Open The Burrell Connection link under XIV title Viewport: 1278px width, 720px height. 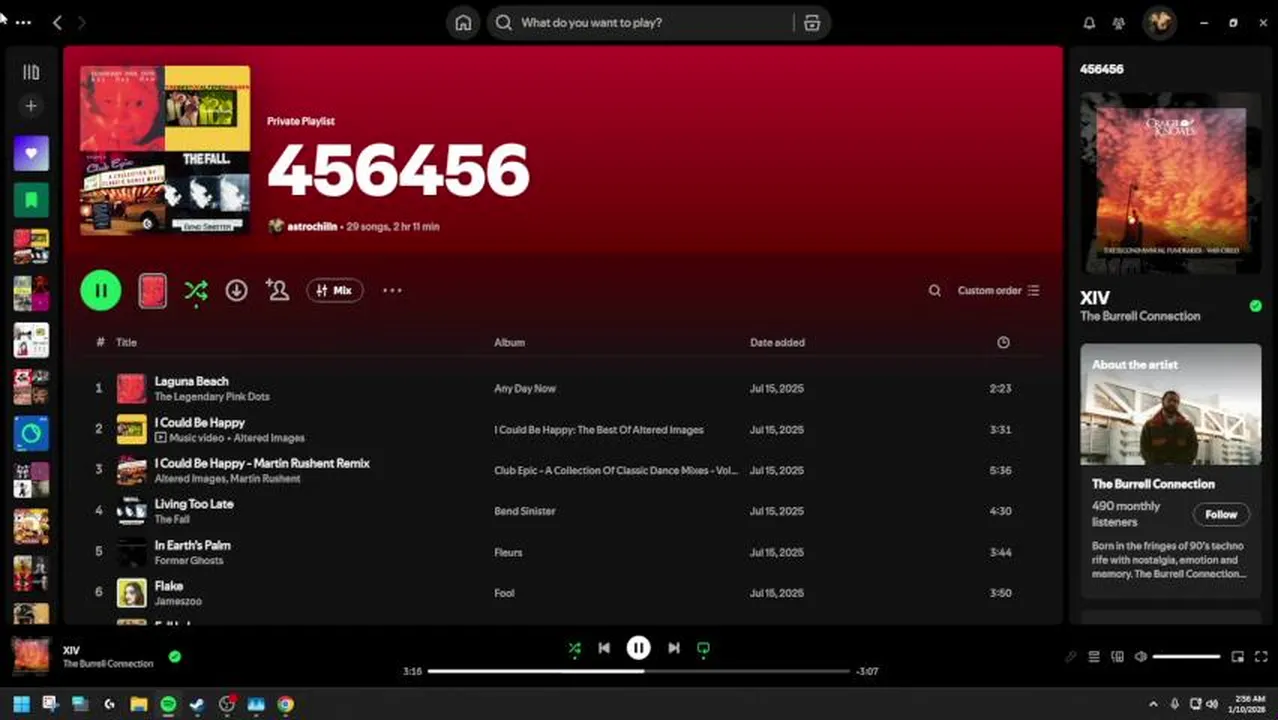pyautogui.click(x=1140, y=316)
